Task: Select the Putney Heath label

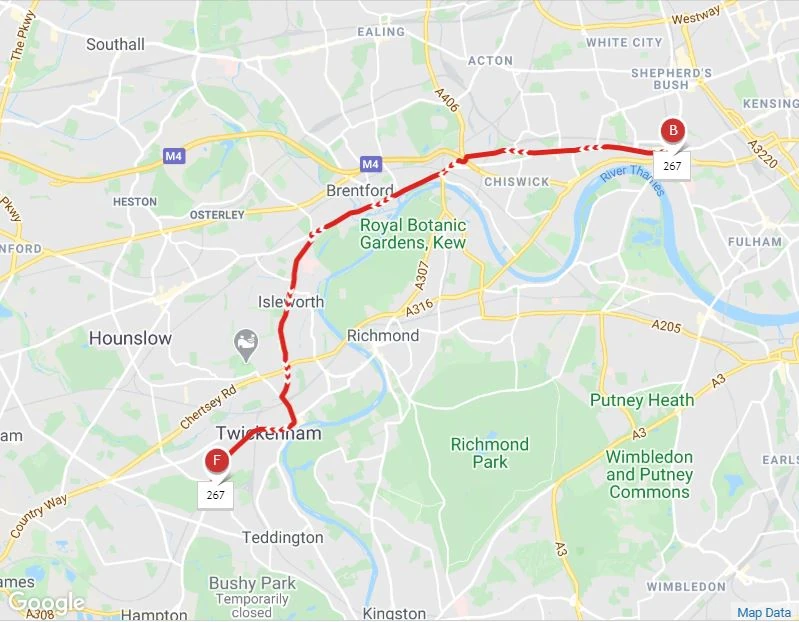Action: [642, 400]
